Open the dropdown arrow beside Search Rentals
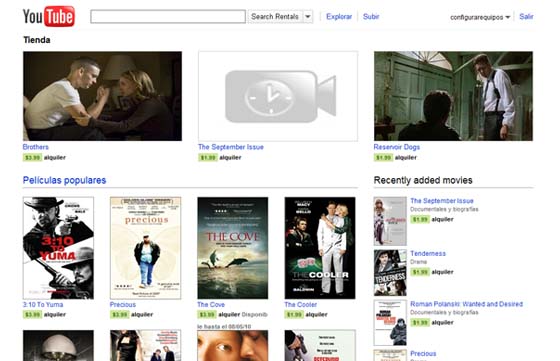 pos(308,16)
